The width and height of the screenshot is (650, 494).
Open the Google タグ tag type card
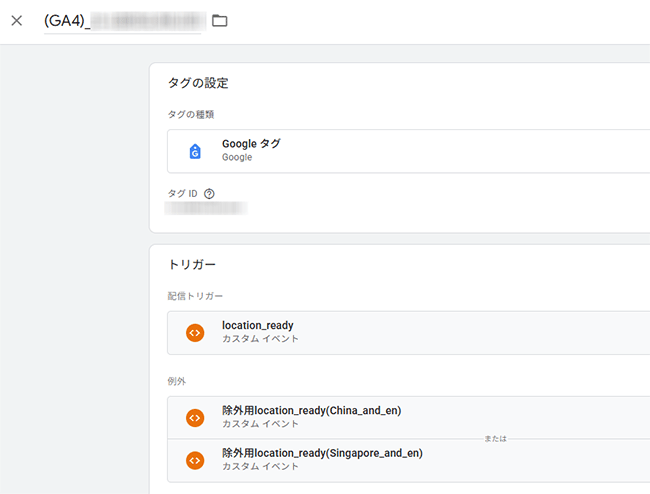click(x=408, y=151)
